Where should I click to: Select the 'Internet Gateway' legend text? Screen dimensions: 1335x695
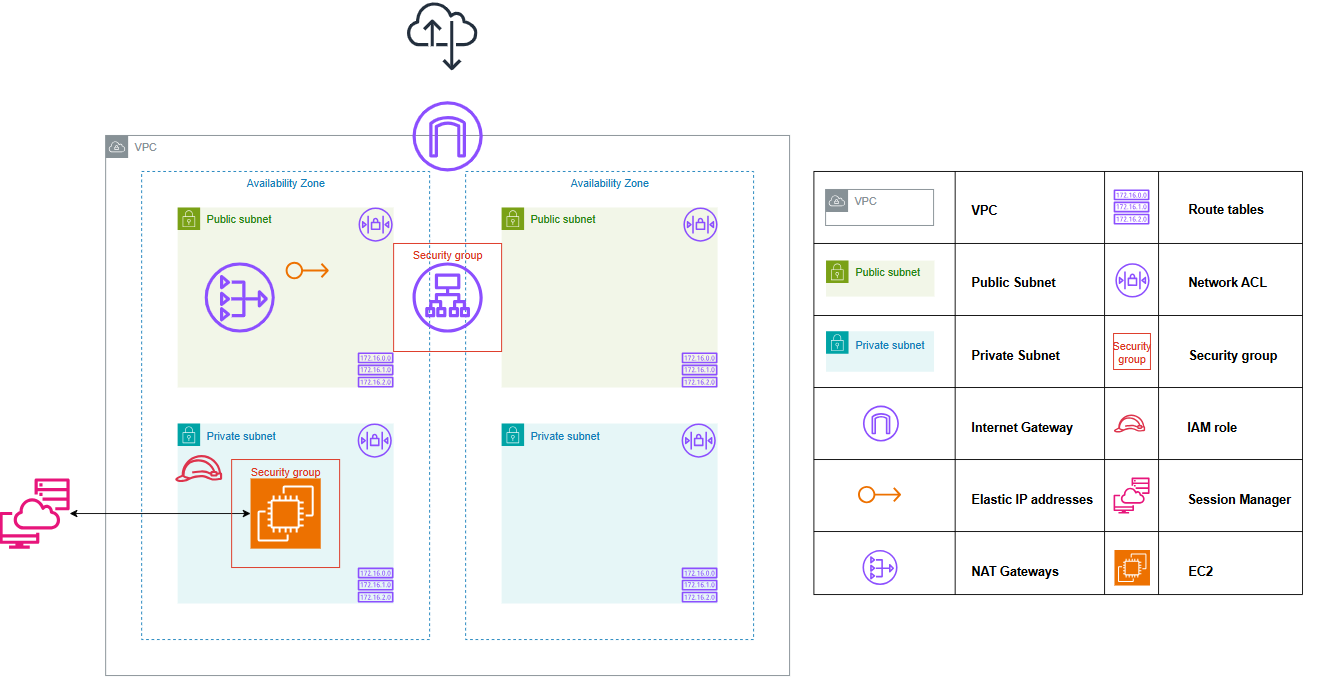click(1022, 427)
